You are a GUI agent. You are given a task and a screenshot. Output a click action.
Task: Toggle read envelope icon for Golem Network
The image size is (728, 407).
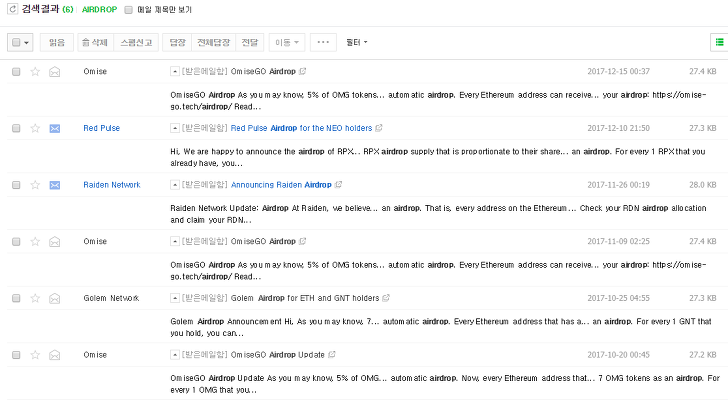[55, 298]
